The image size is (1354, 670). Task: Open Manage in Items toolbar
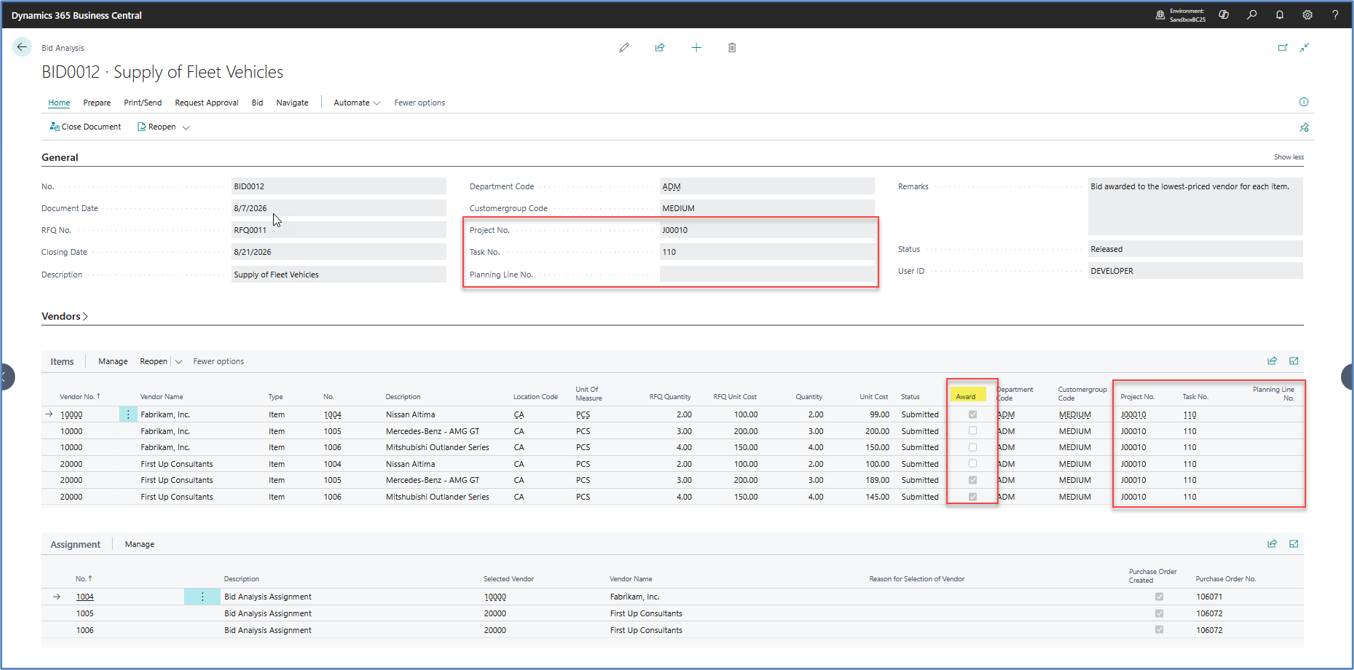113,361
